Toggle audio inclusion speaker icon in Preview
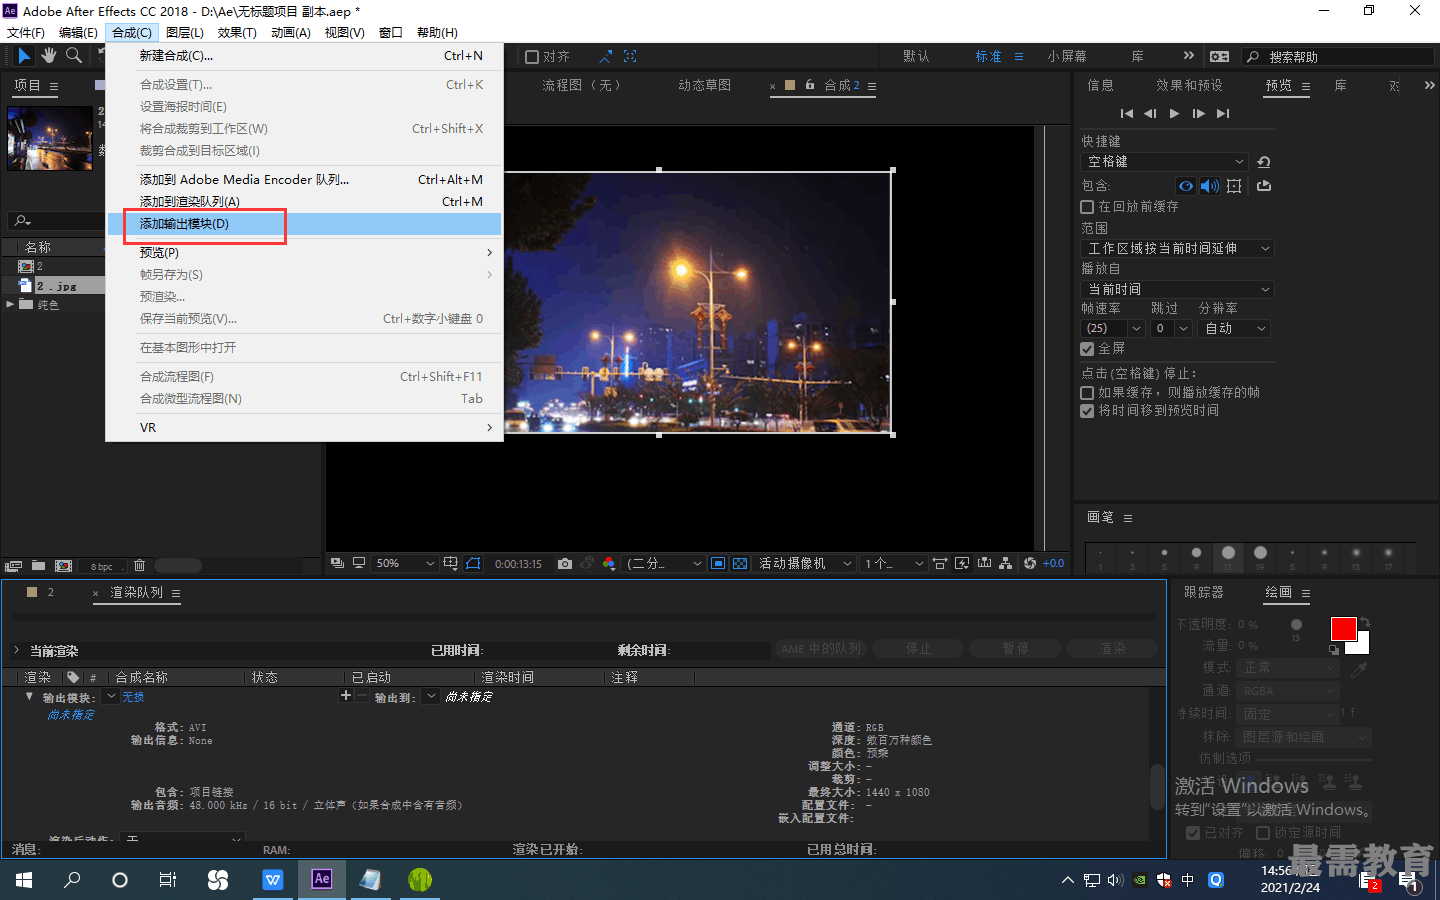Screen dimensions: 1440x900 (1210, 186)
